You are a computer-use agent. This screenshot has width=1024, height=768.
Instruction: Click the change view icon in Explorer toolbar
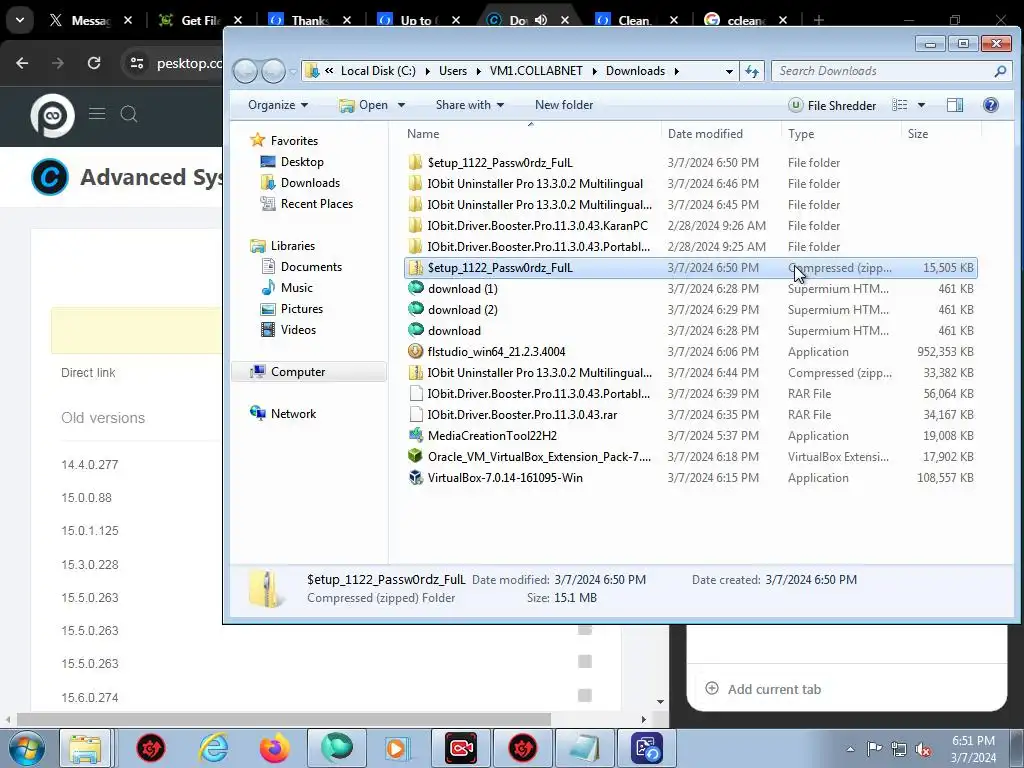[x=900, y=105]
